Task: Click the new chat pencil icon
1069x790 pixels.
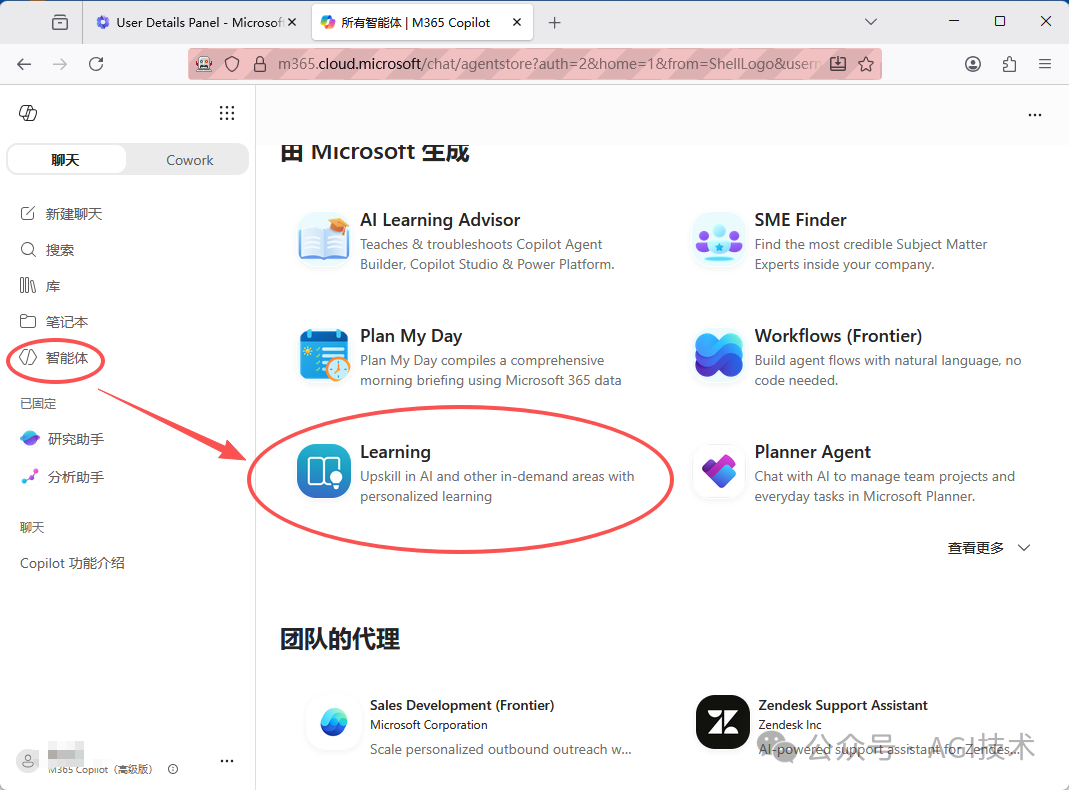Action: pos(27,213)
